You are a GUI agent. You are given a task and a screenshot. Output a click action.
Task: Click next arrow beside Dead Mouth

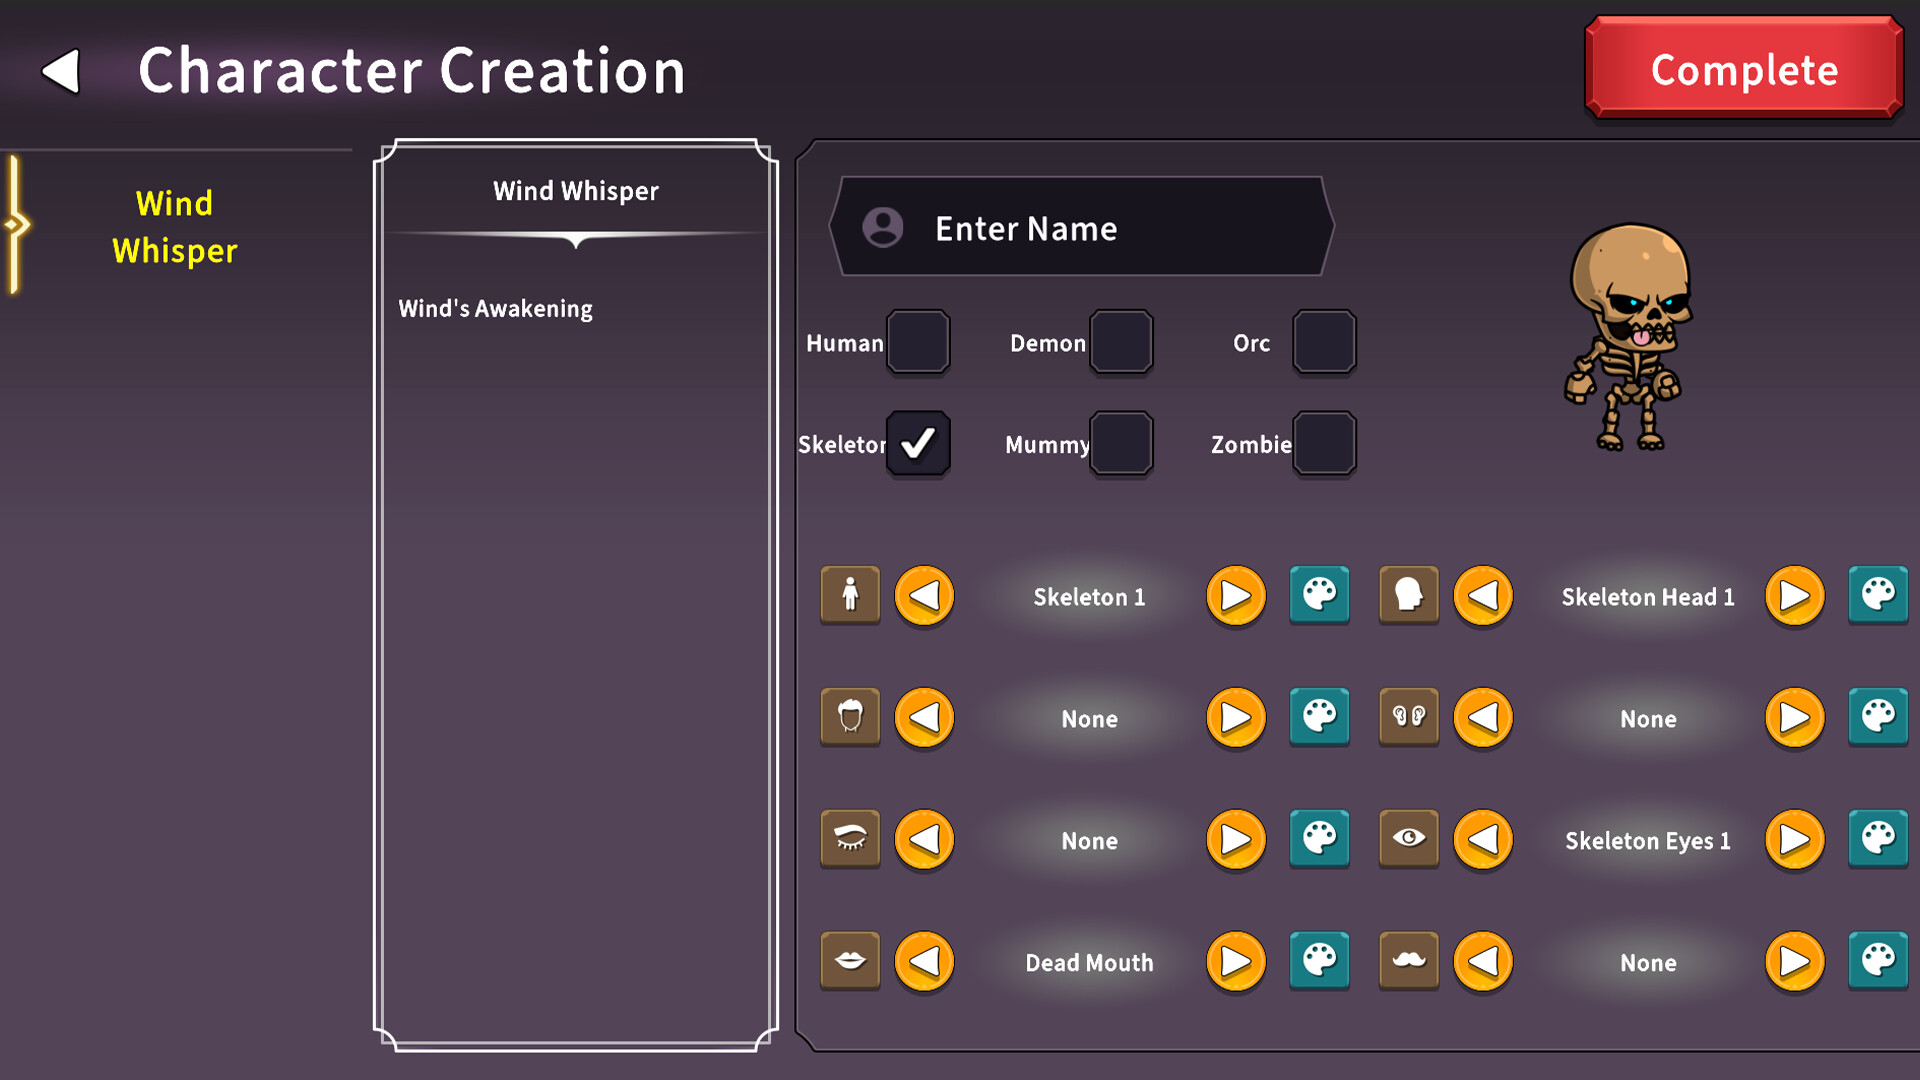click(1236, 961)
